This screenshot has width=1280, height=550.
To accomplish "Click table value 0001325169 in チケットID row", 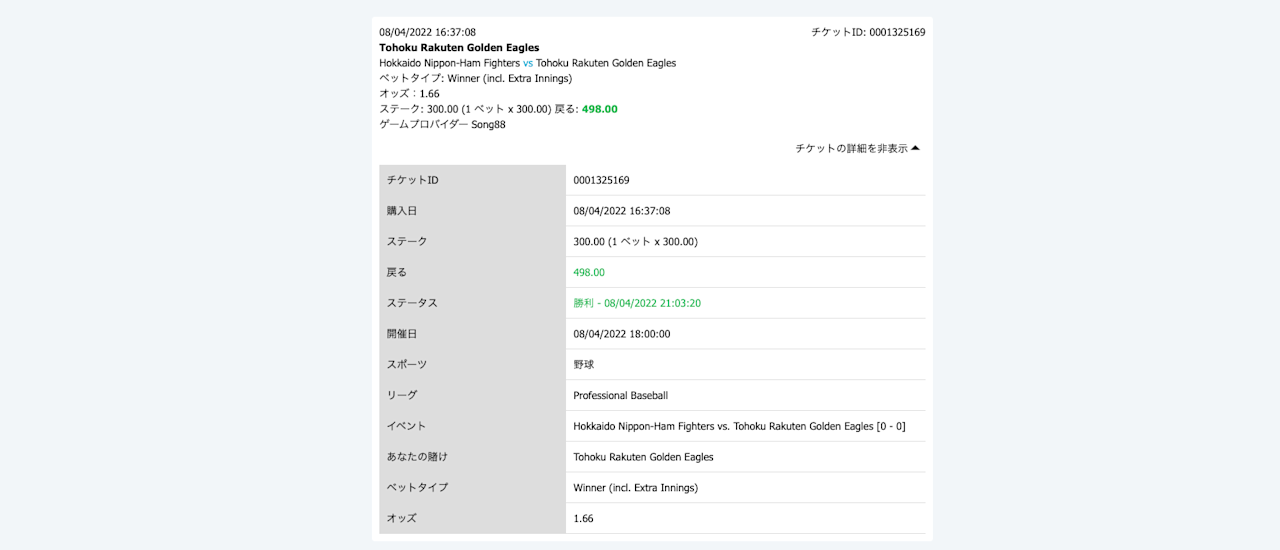I will click(x=601, y=180).
